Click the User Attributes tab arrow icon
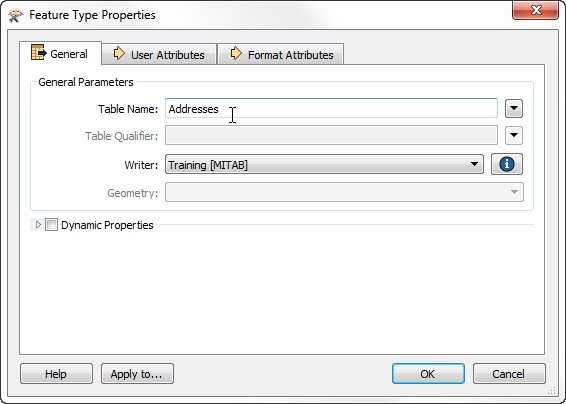Screen dimensions: 566x404 119,53
